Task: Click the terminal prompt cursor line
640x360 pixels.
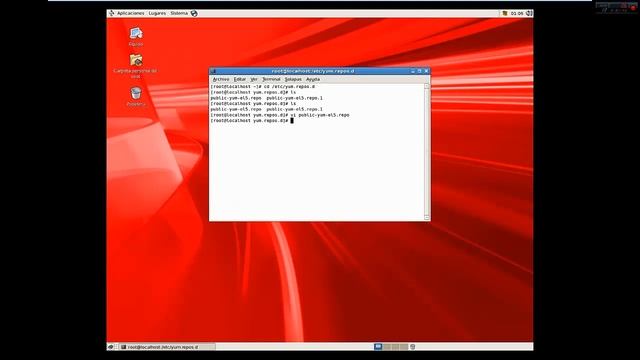Action: coord(252,121)
